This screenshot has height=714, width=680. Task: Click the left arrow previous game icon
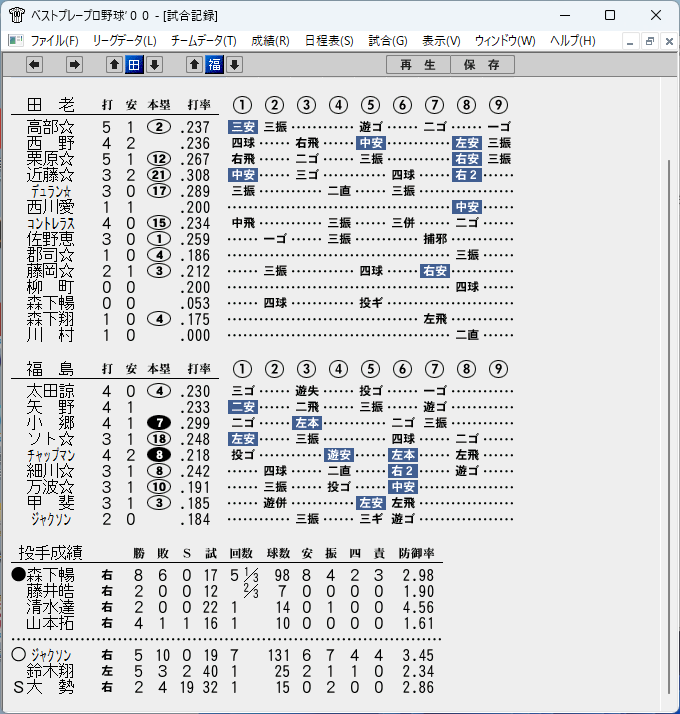click(x=35, y=65)
